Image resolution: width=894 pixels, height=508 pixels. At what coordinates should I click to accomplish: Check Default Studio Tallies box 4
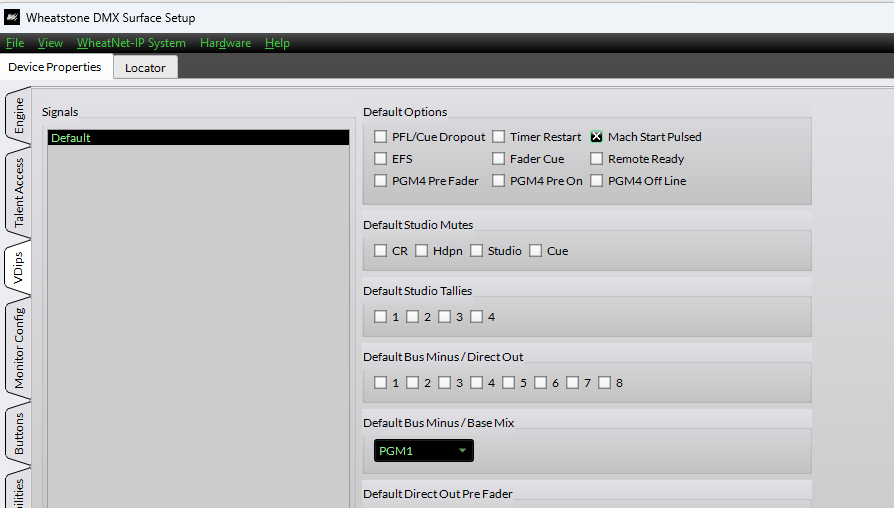tap(476, 316)
